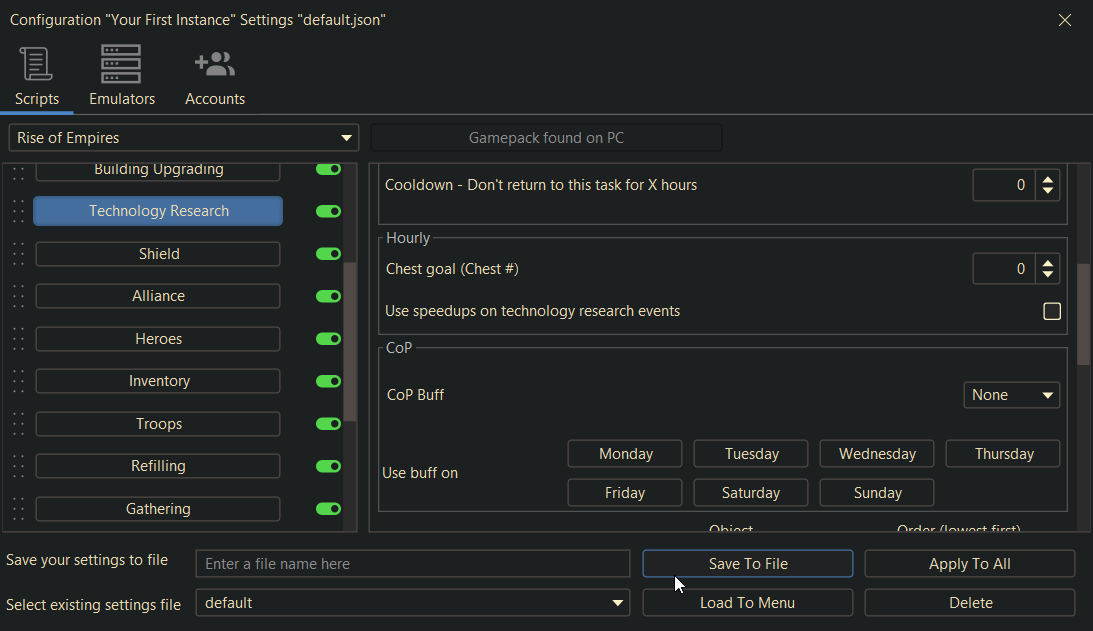Decrease the Chest goal value
1093x631 pixels.
[1048, 275]
